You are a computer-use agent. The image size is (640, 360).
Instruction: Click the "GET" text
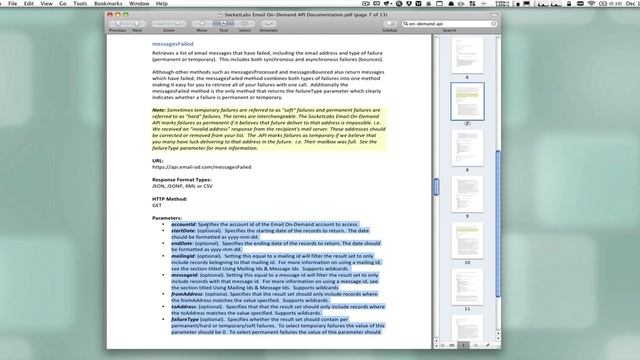157,205
